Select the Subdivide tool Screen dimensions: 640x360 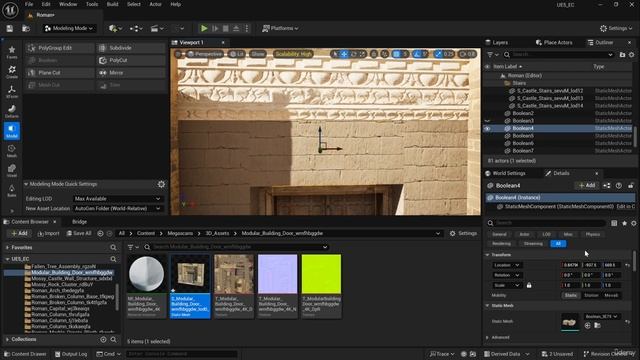pos(131,48)
